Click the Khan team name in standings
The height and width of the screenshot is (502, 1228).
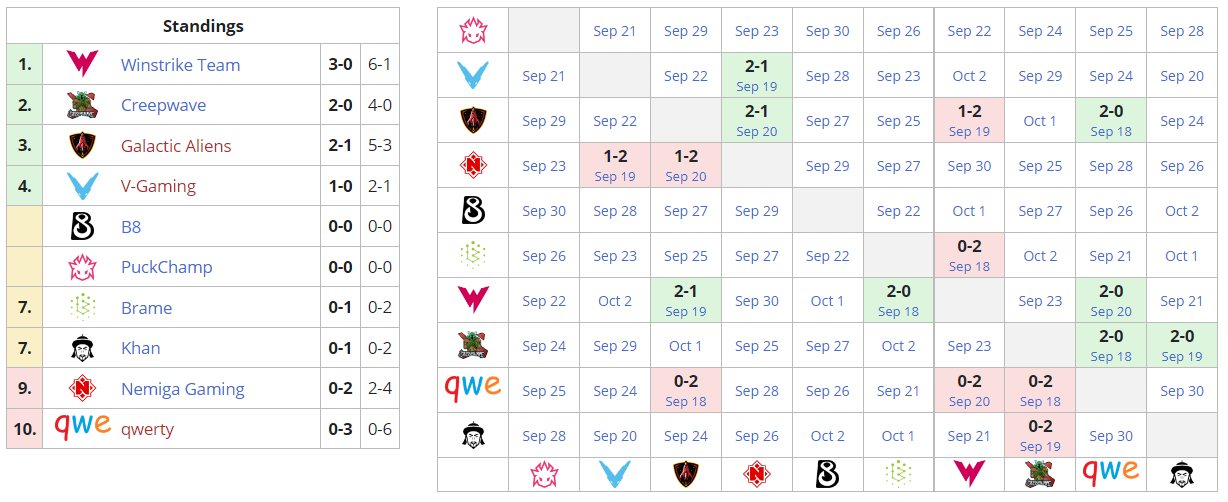click(140, 348)
